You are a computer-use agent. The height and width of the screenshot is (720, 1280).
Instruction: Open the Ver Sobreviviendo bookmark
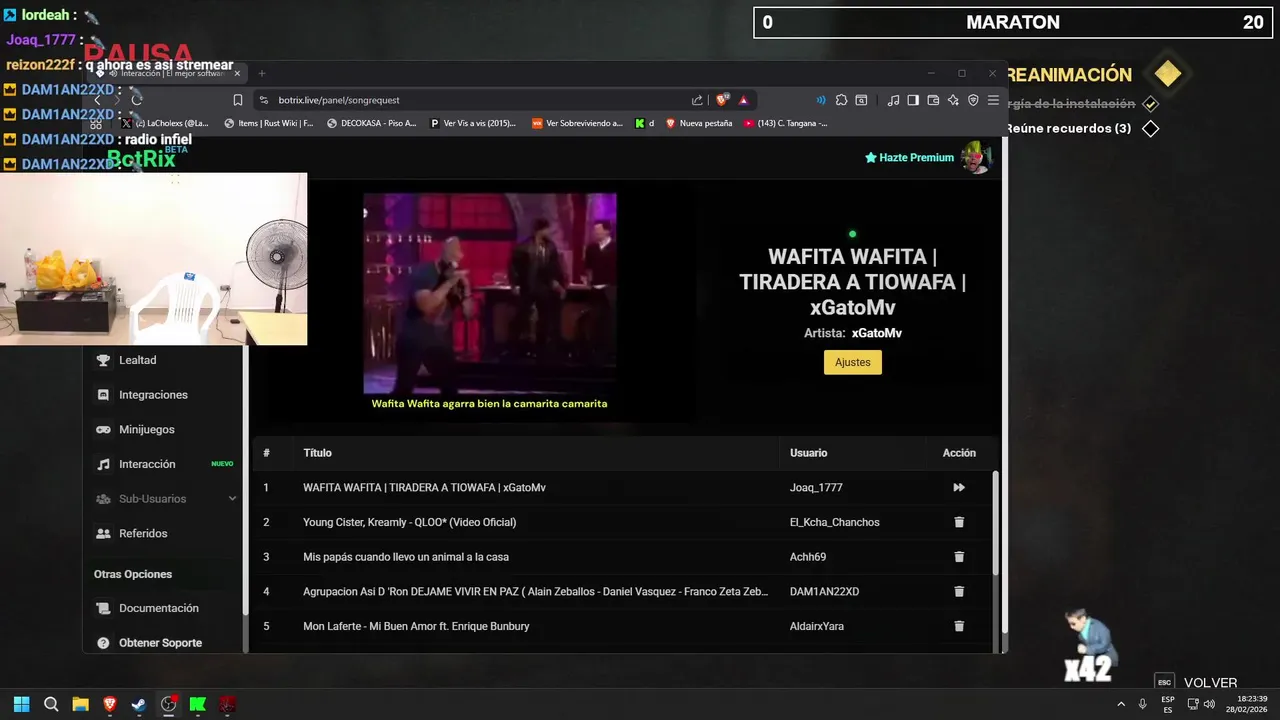[577, 123]
